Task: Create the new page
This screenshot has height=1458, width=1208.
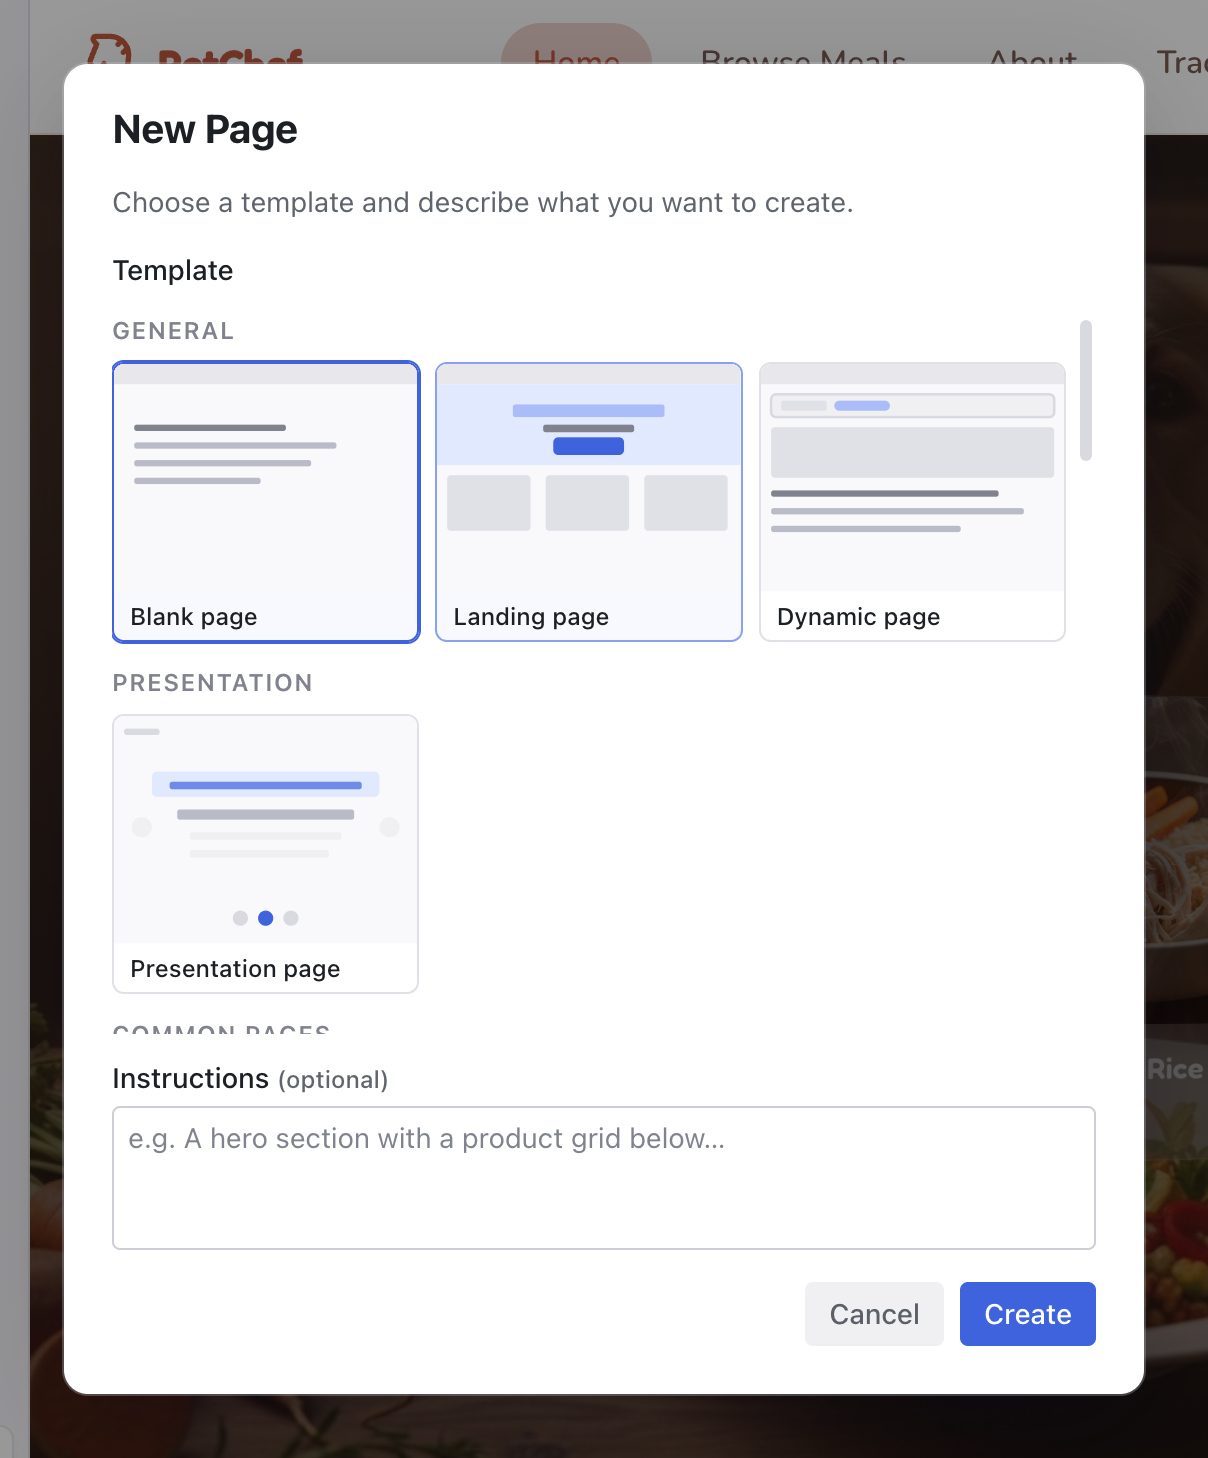Action: point(1028,1314)
